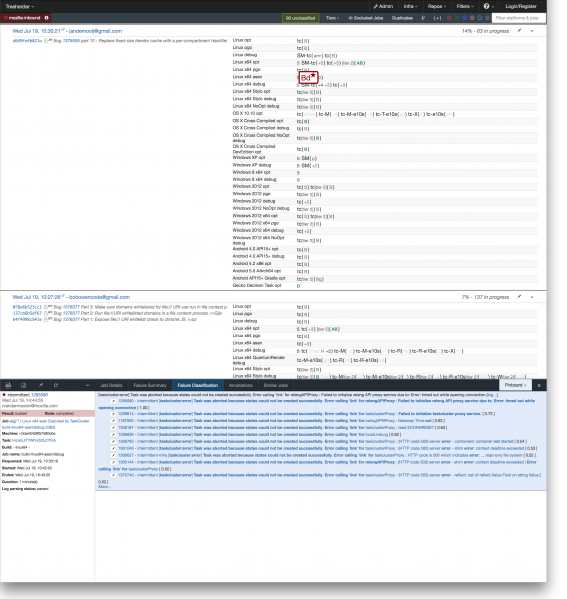
Task: Select the Failure Classification tab
Action: (198, 385)
